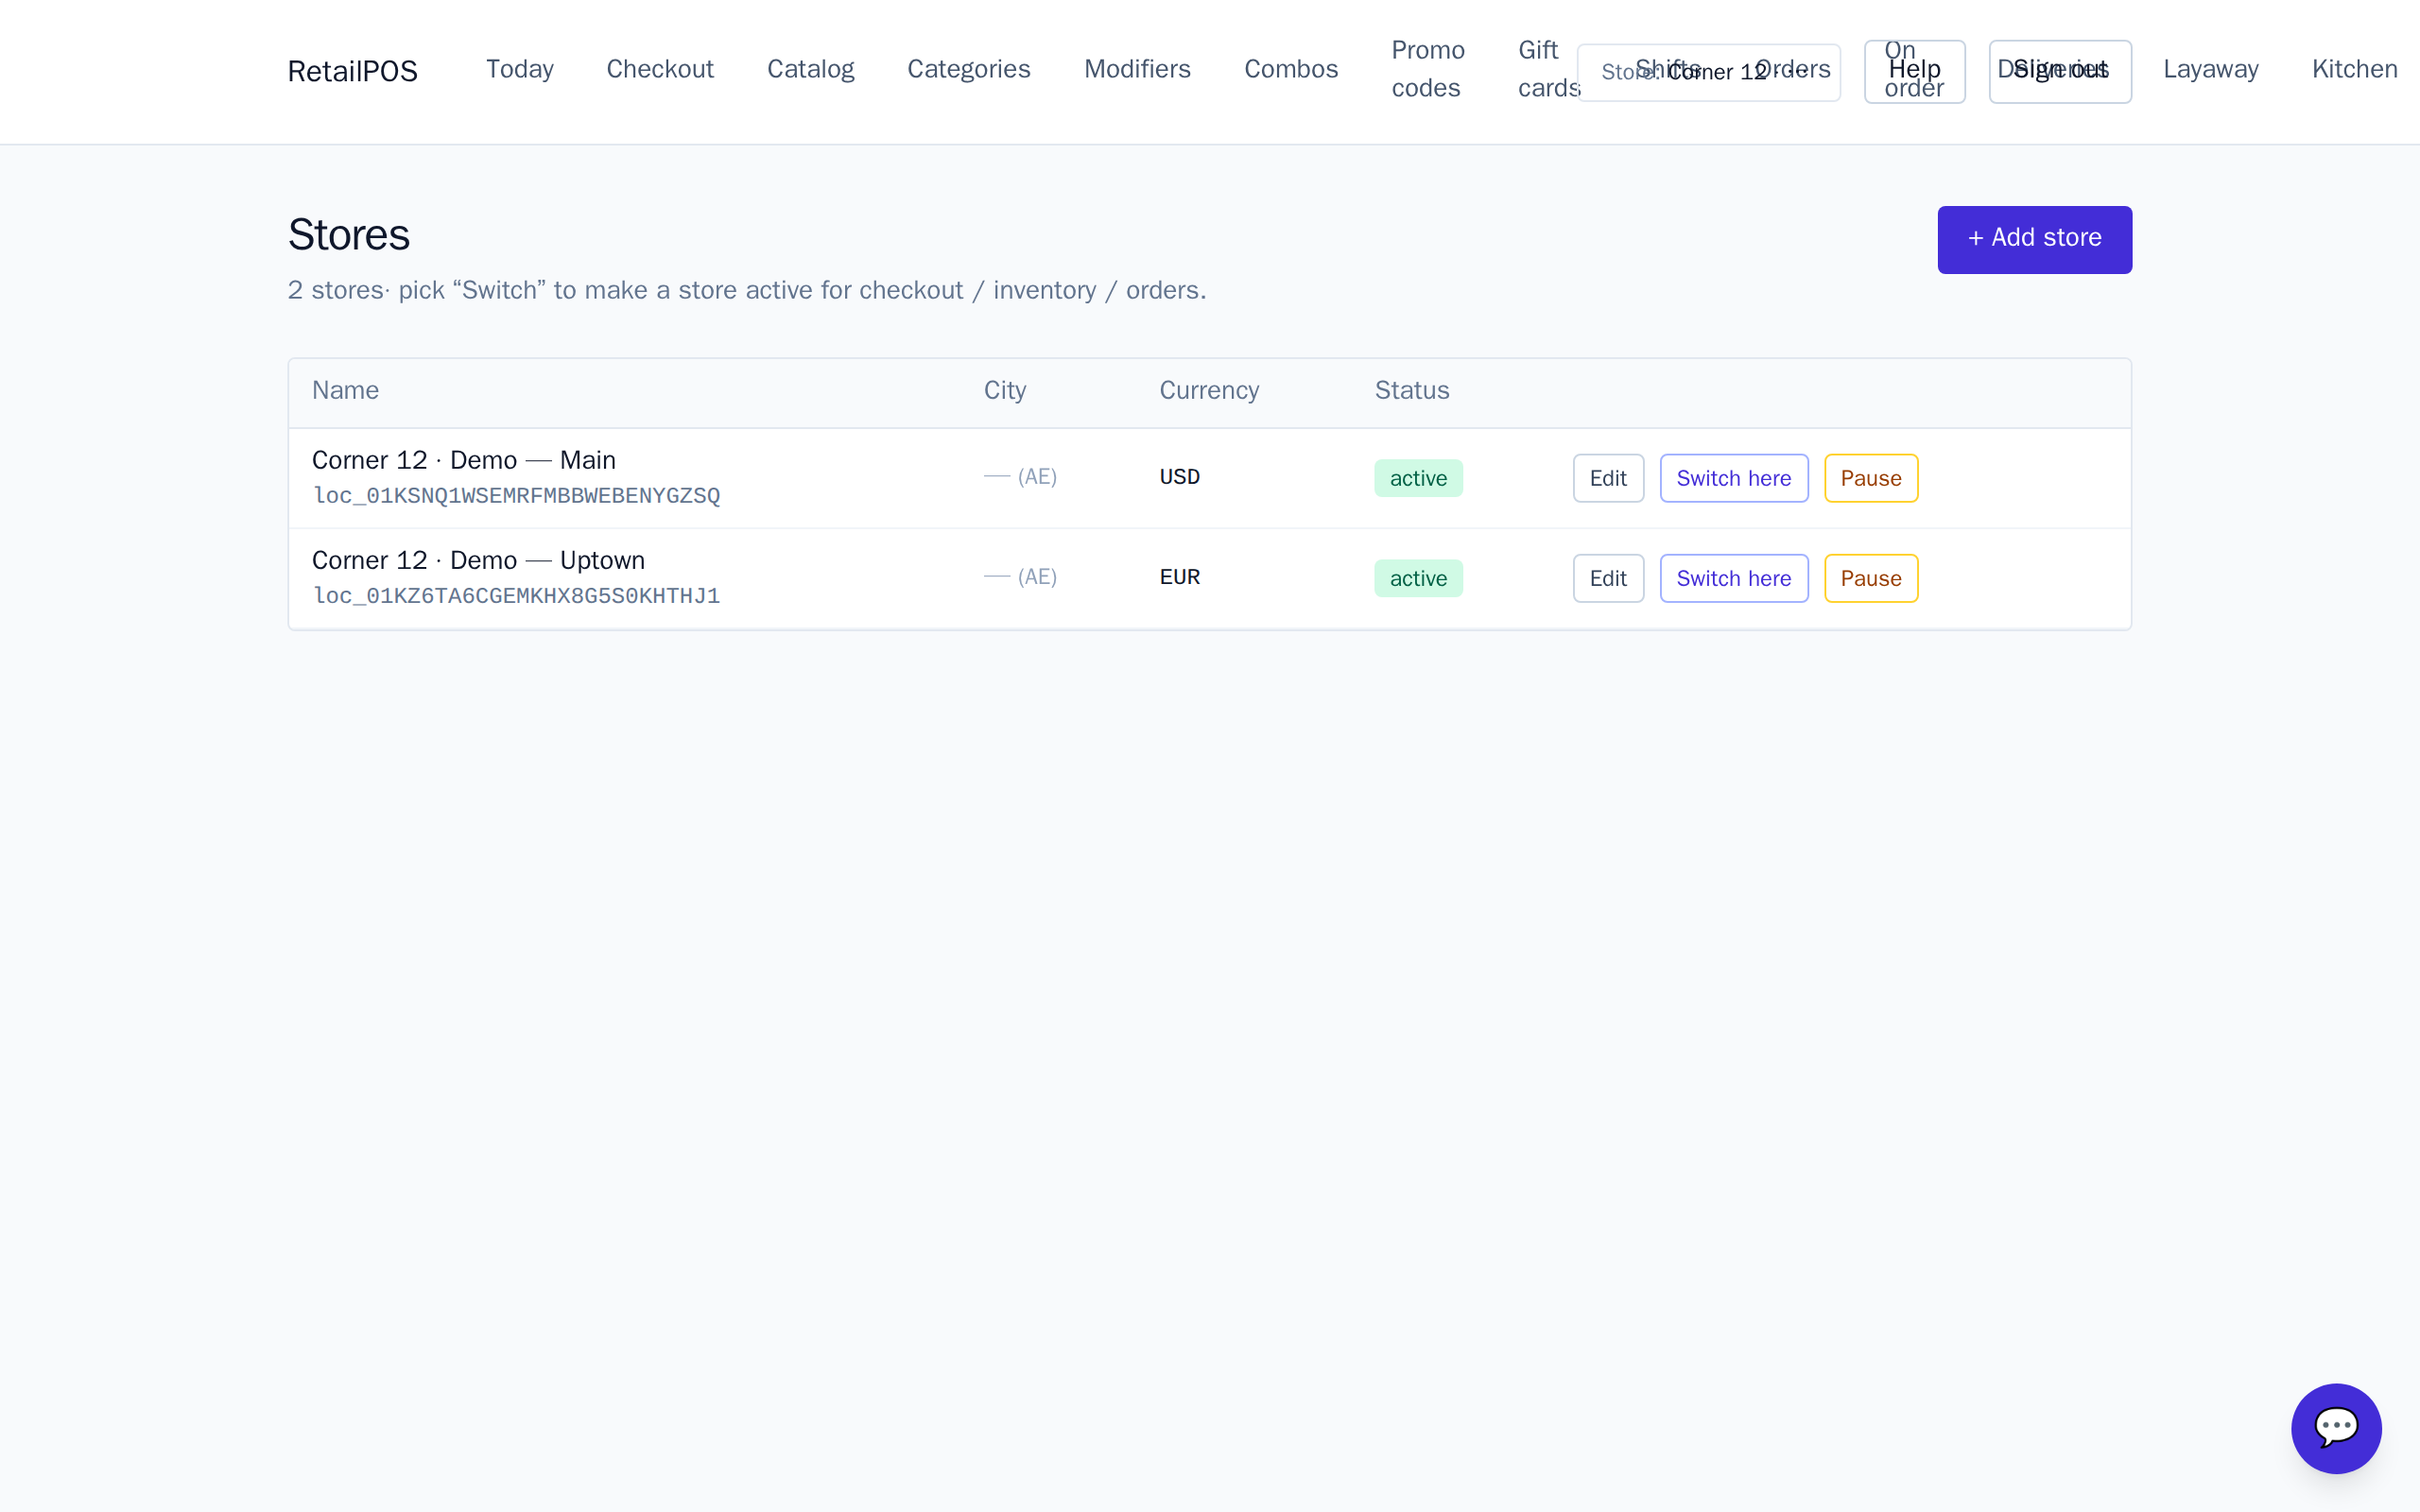The height and width of the screenshot is (1512, 2420).
Task: Go to Combos
Action: coord(1291,69)
